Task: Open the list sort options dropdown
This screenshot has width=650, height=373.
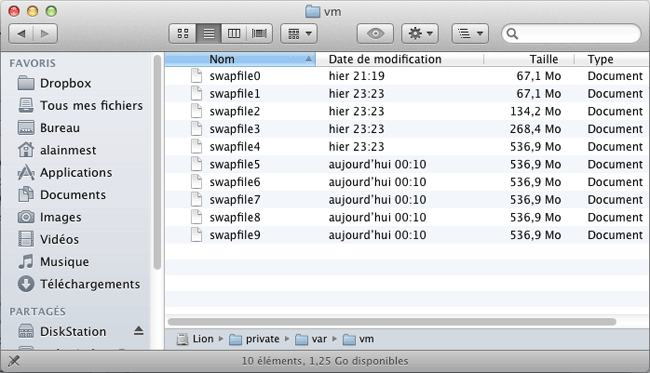Action: point(470,34)
